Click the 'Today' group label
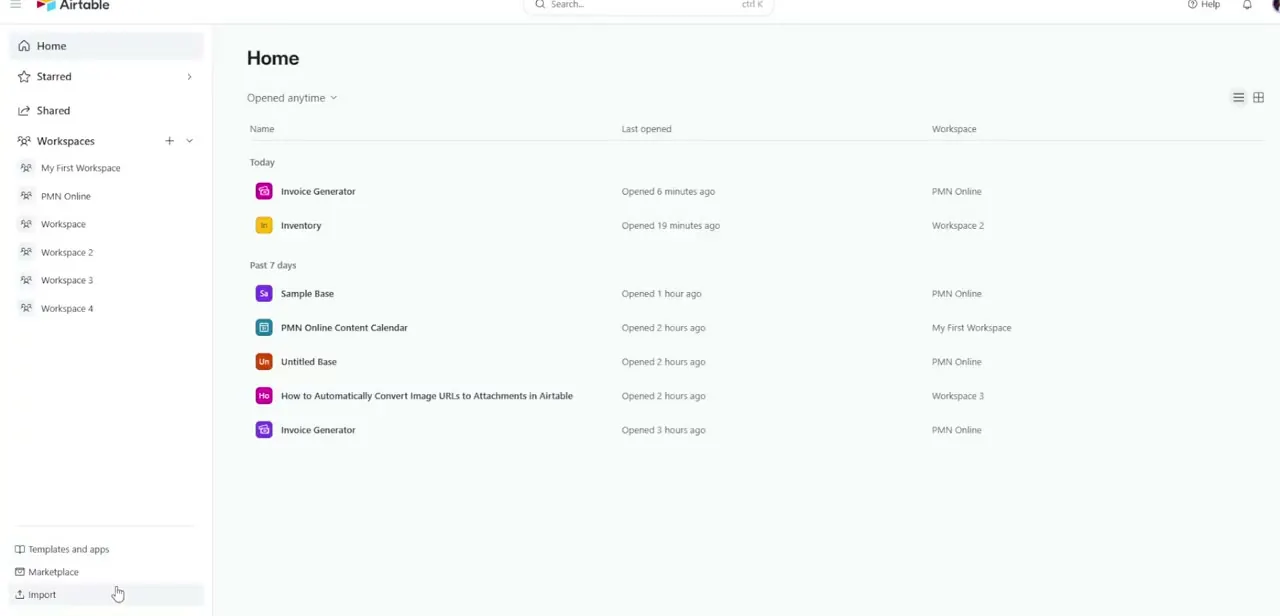This screenshot has width=1280, height=616. [x=262, y=162]
